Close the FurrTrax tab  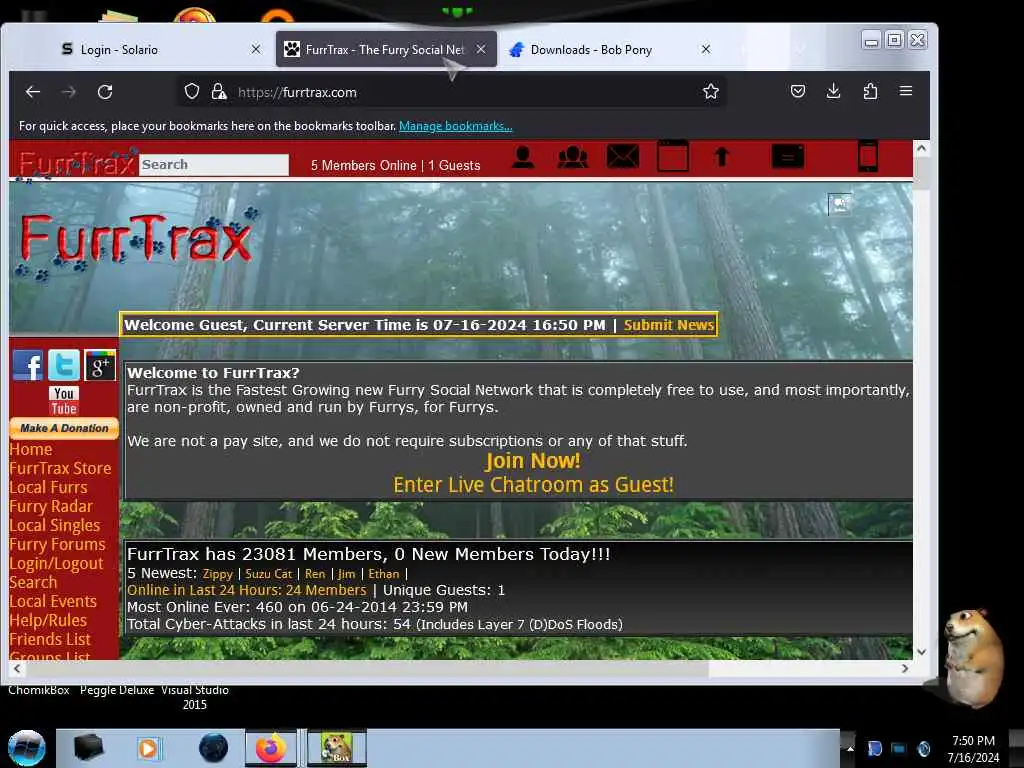coord(481,49)
